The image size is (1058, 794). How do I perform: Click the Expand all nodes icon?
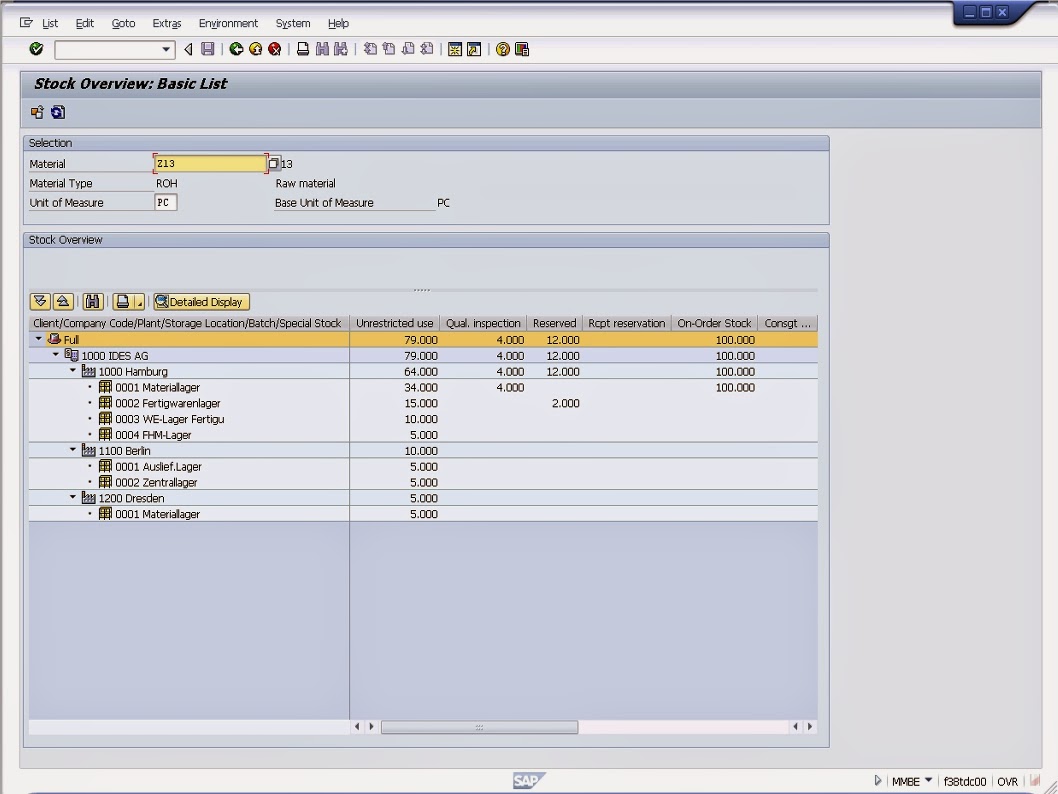coord(40,302)
